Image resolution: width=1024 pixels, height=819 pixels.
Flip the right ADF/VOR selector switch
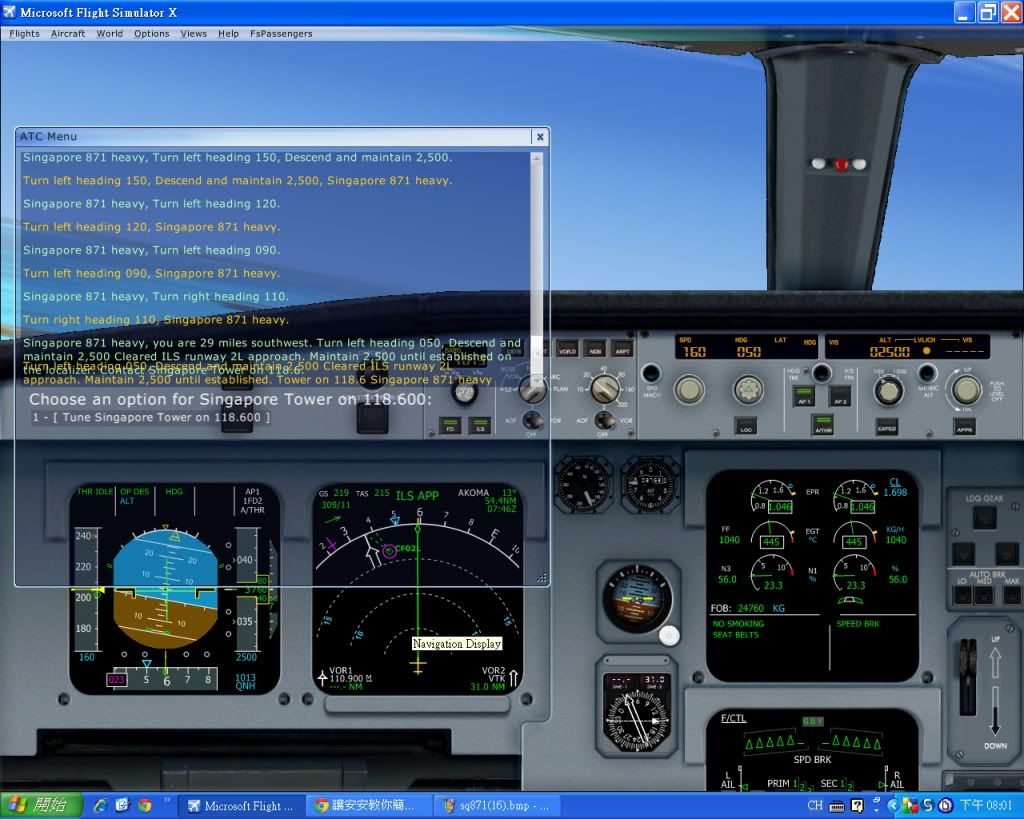point(605,419)
